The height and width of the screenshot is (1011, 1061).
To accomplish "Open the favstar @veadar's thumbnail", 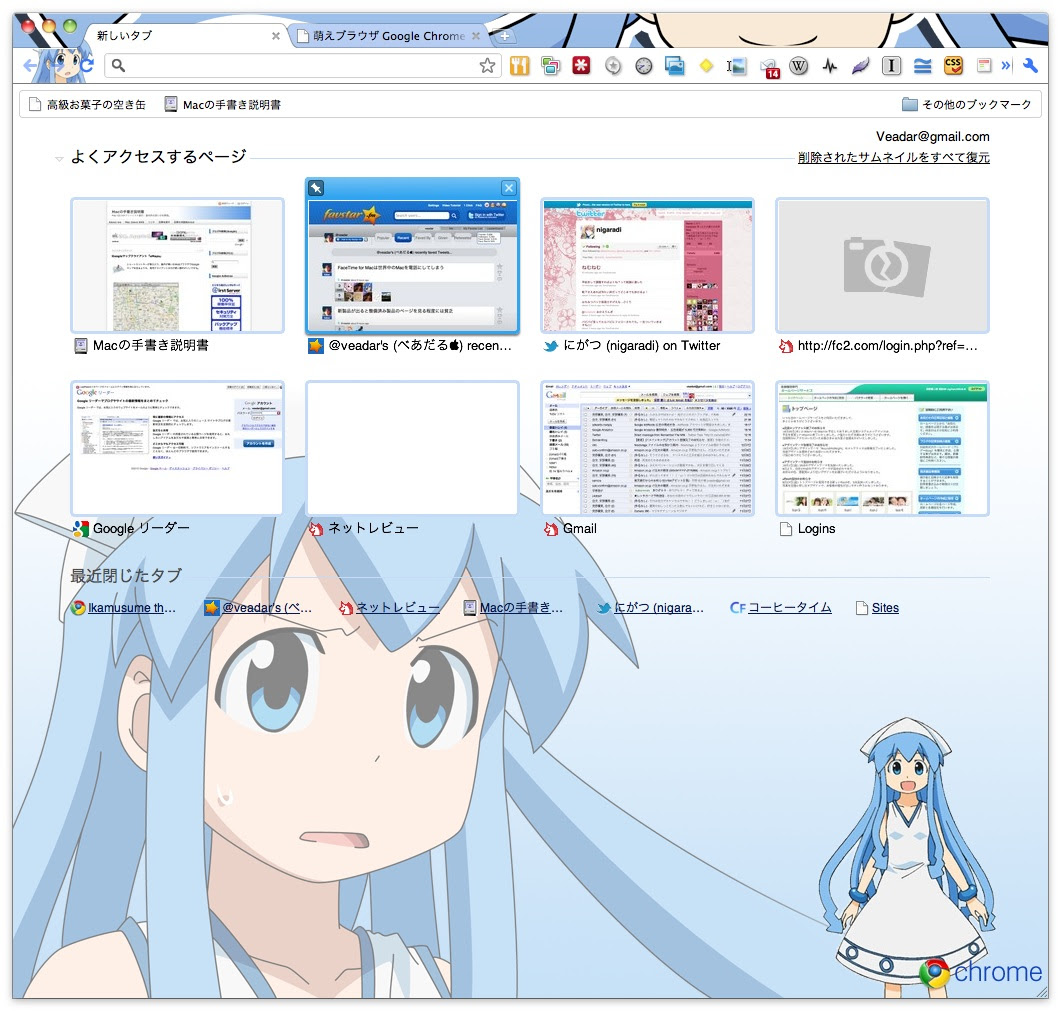I will coord(412,265).
